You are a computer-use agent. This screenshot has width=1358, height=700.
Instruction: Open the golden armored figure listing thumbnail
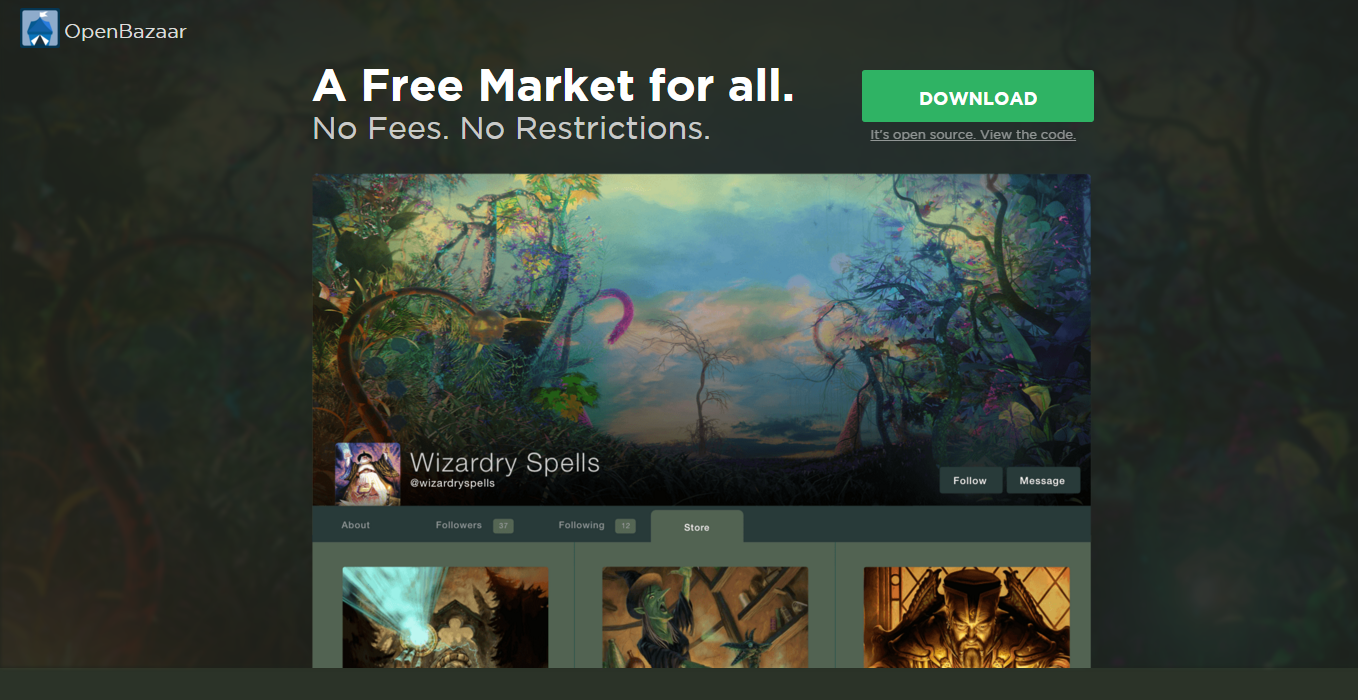pyautogui.click(x=967, y=617)
